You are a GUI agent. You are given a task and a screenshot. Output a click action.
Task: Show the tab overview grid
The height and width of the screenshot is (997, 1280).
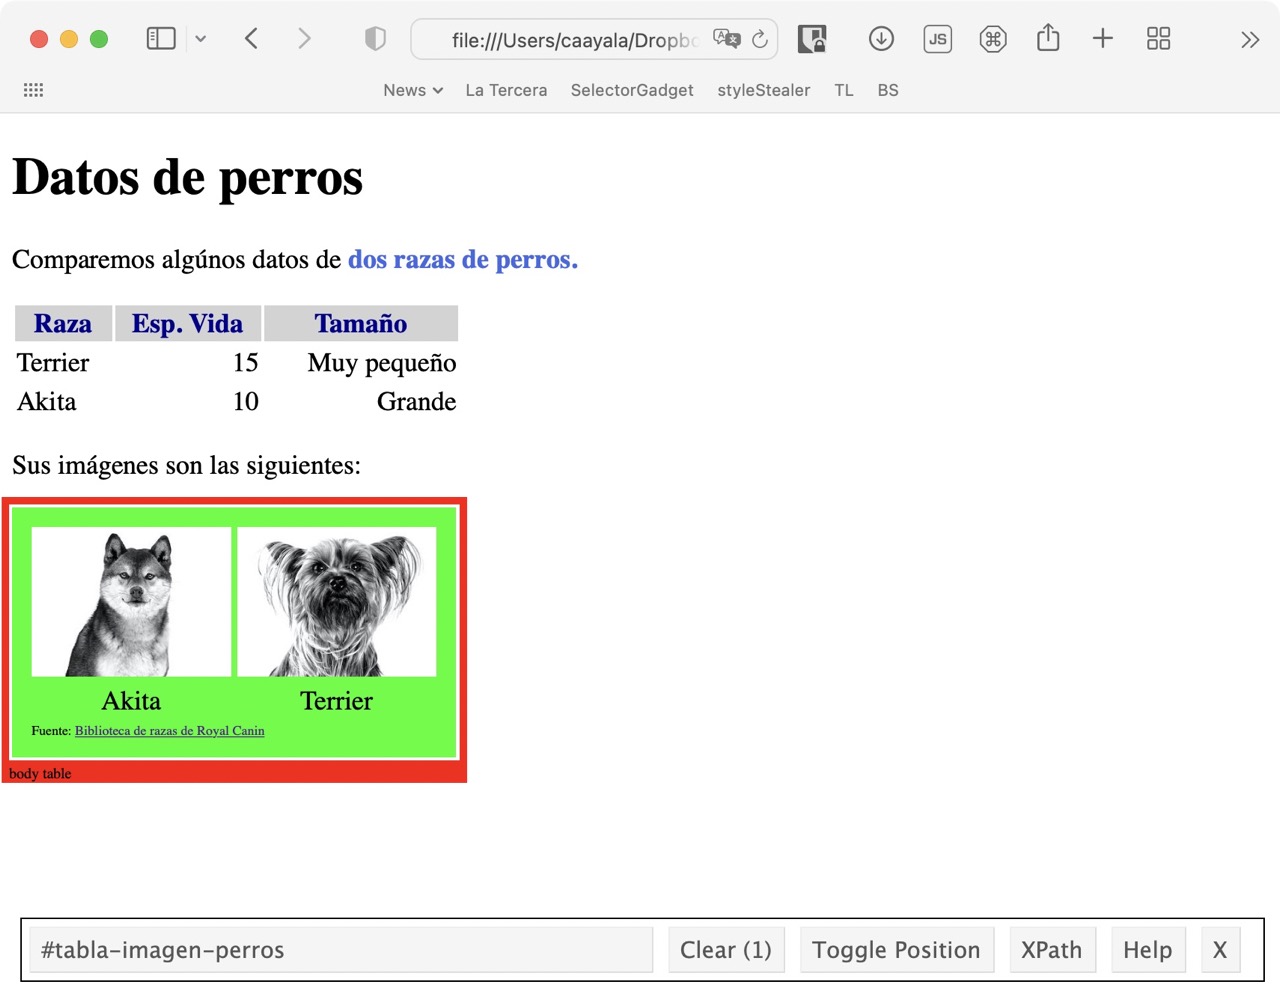pyautogui.click(x=1158, y=39)
